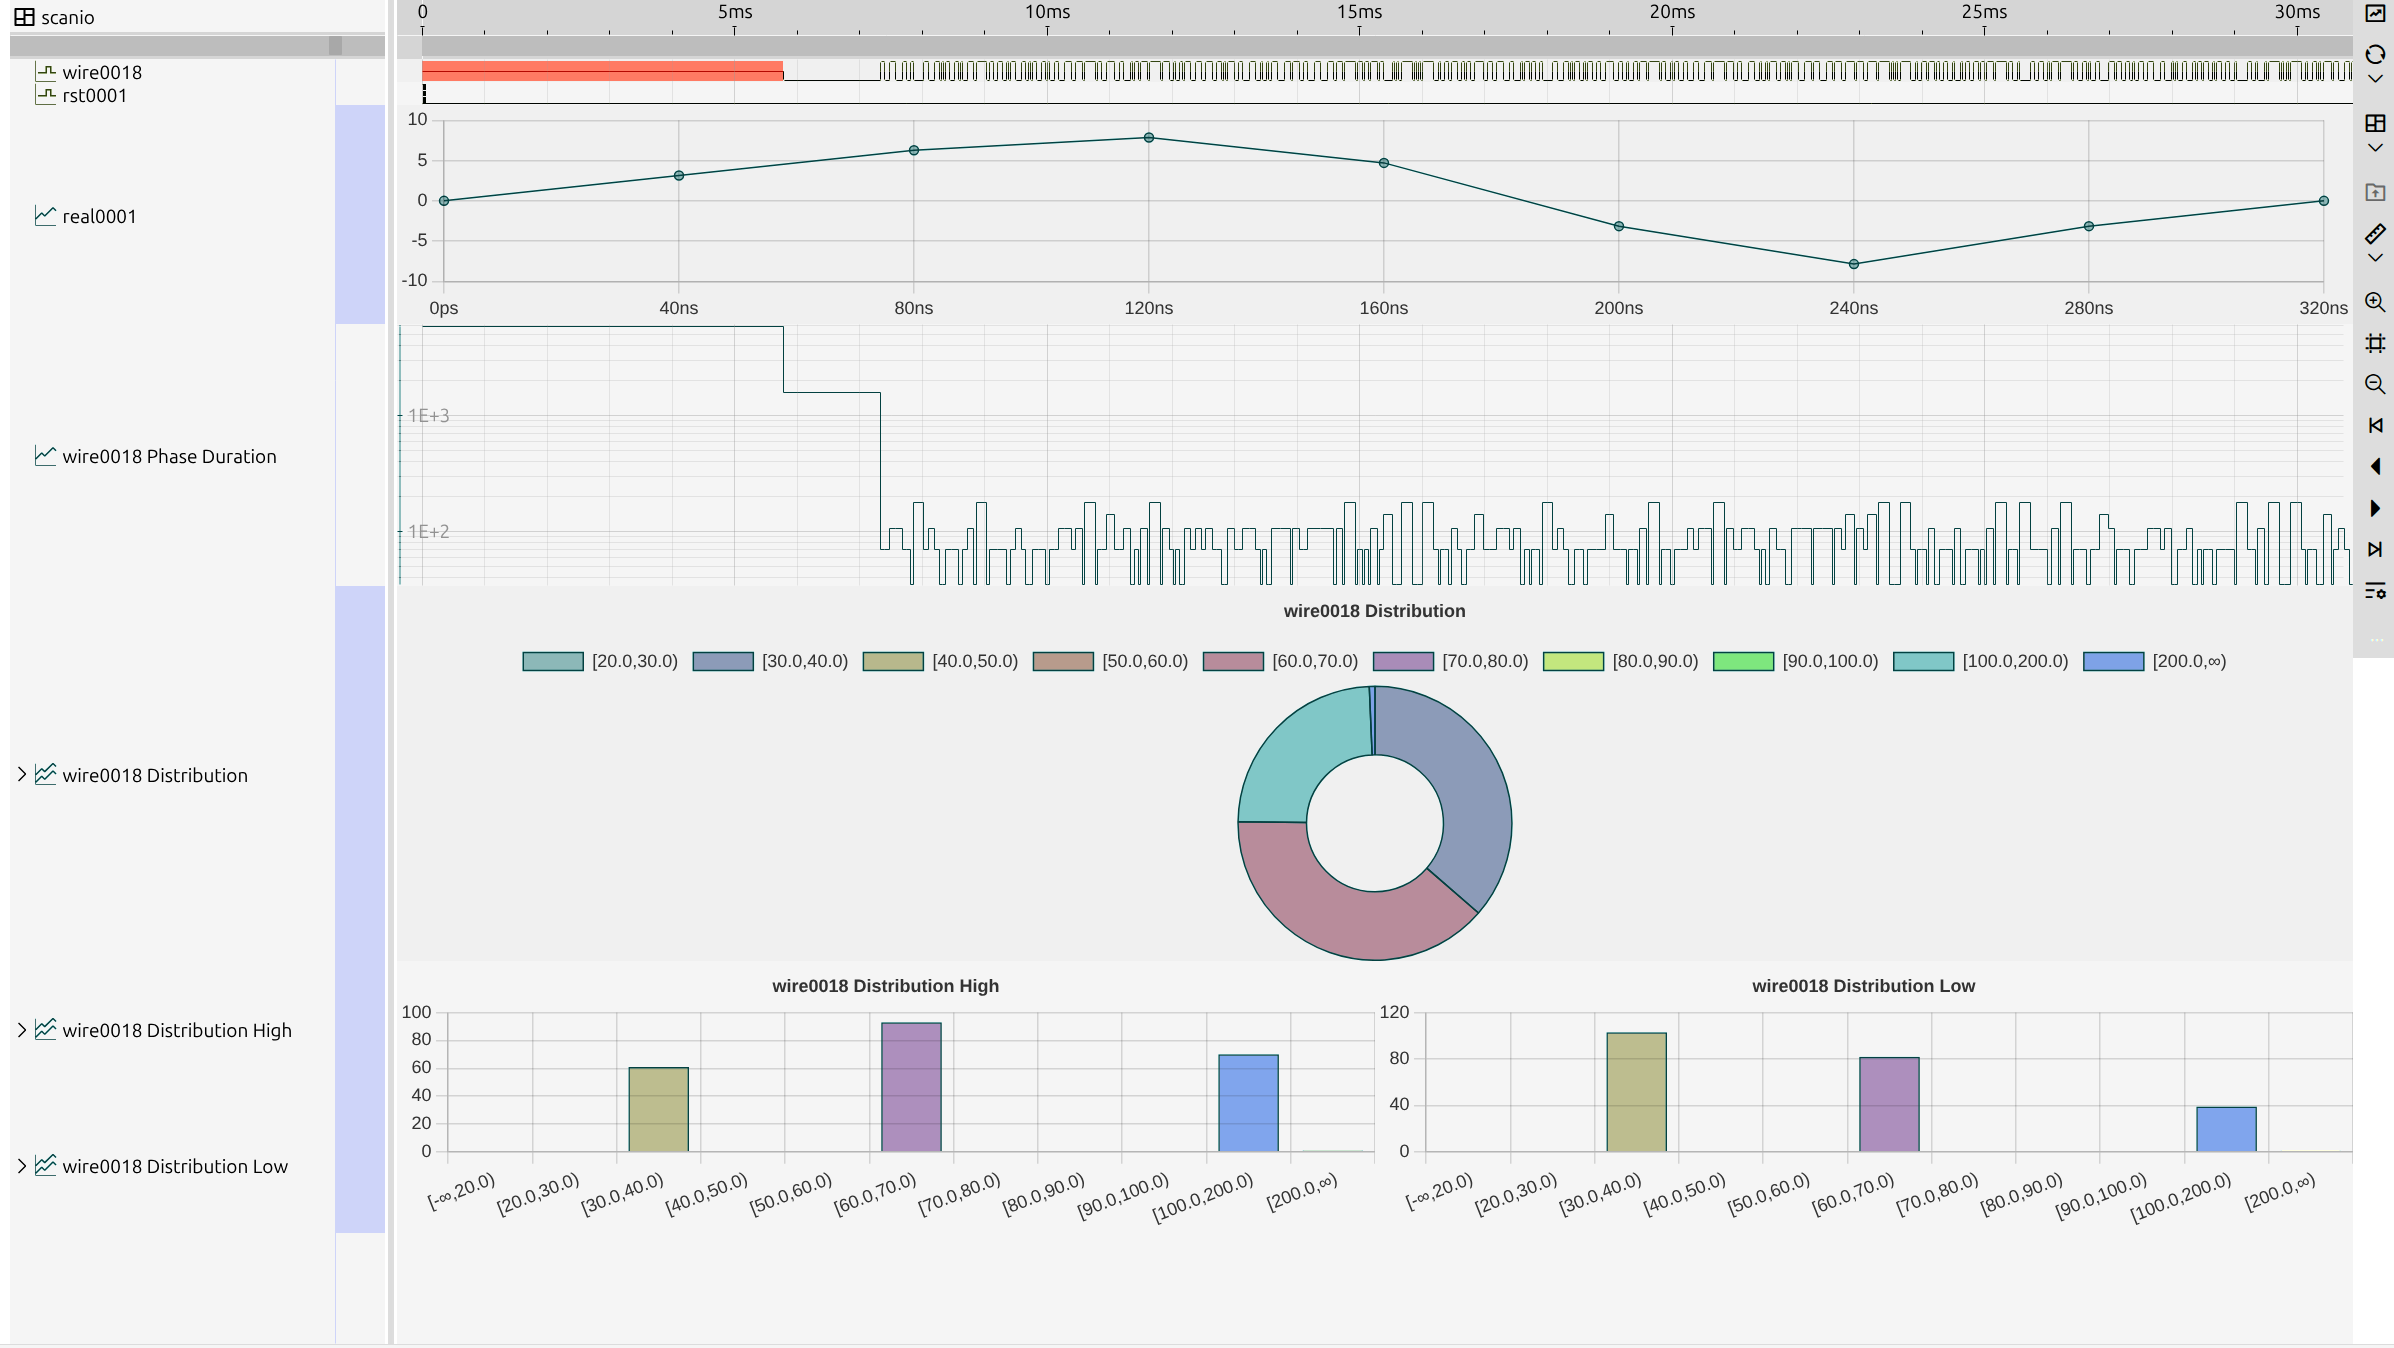Open the settings list icon in toolbar
The height and width of the screenshot is (1348, 2394).
[x=2375, y=591]
